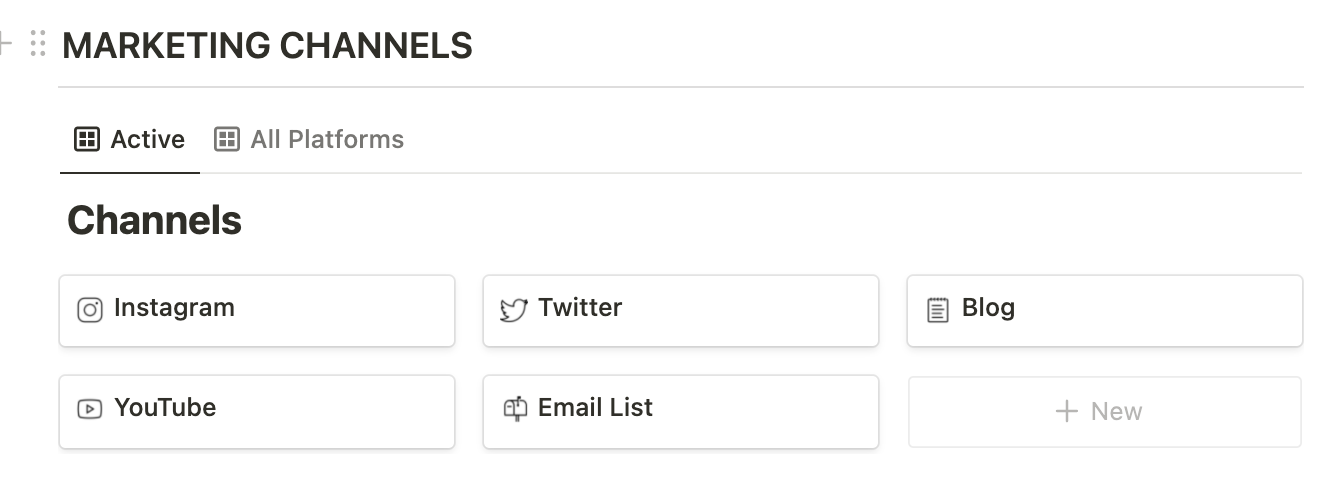Click the plus icon in New card

tap(1067, 411)
